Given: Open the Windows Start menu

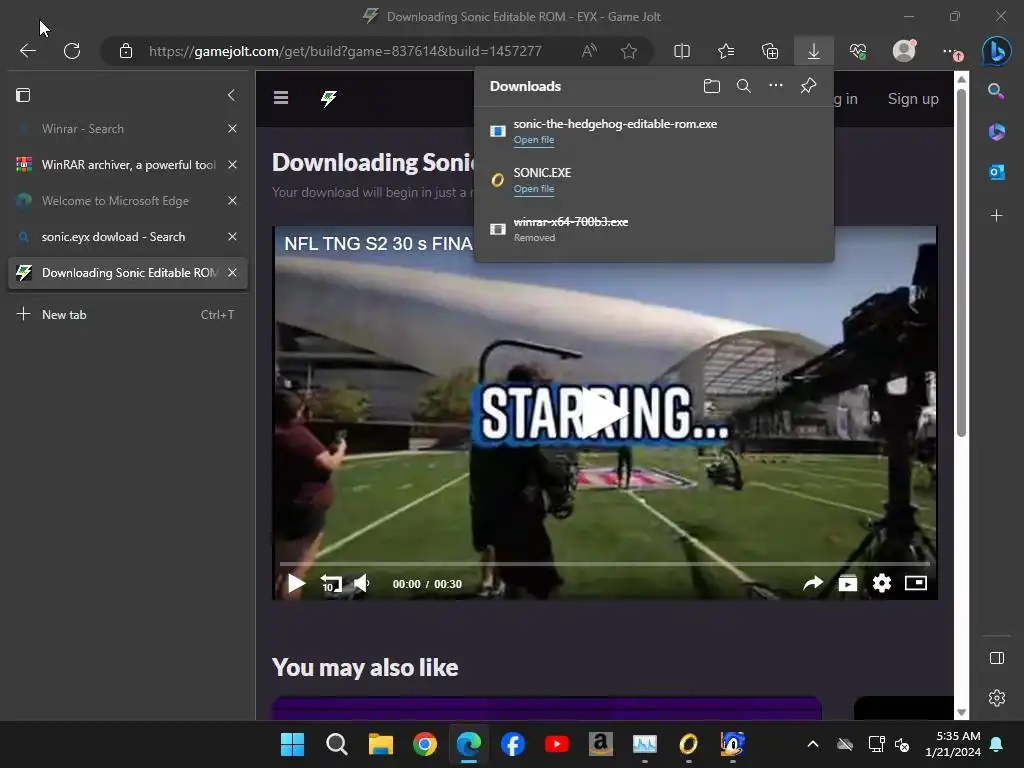Looking at the screenshot, I should coord(292,744).
